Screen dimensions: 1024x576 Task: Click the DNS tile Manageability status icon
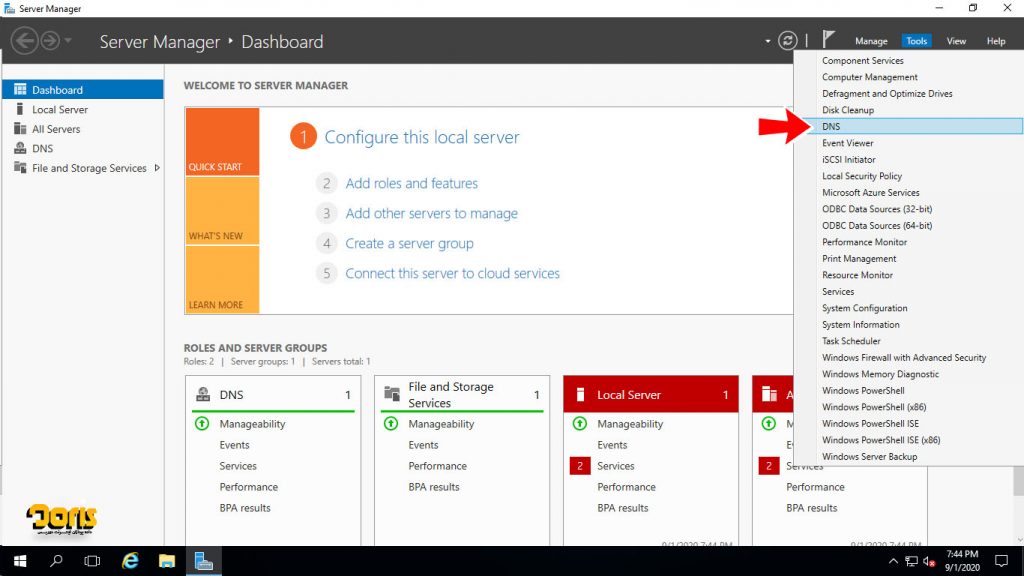202,423
